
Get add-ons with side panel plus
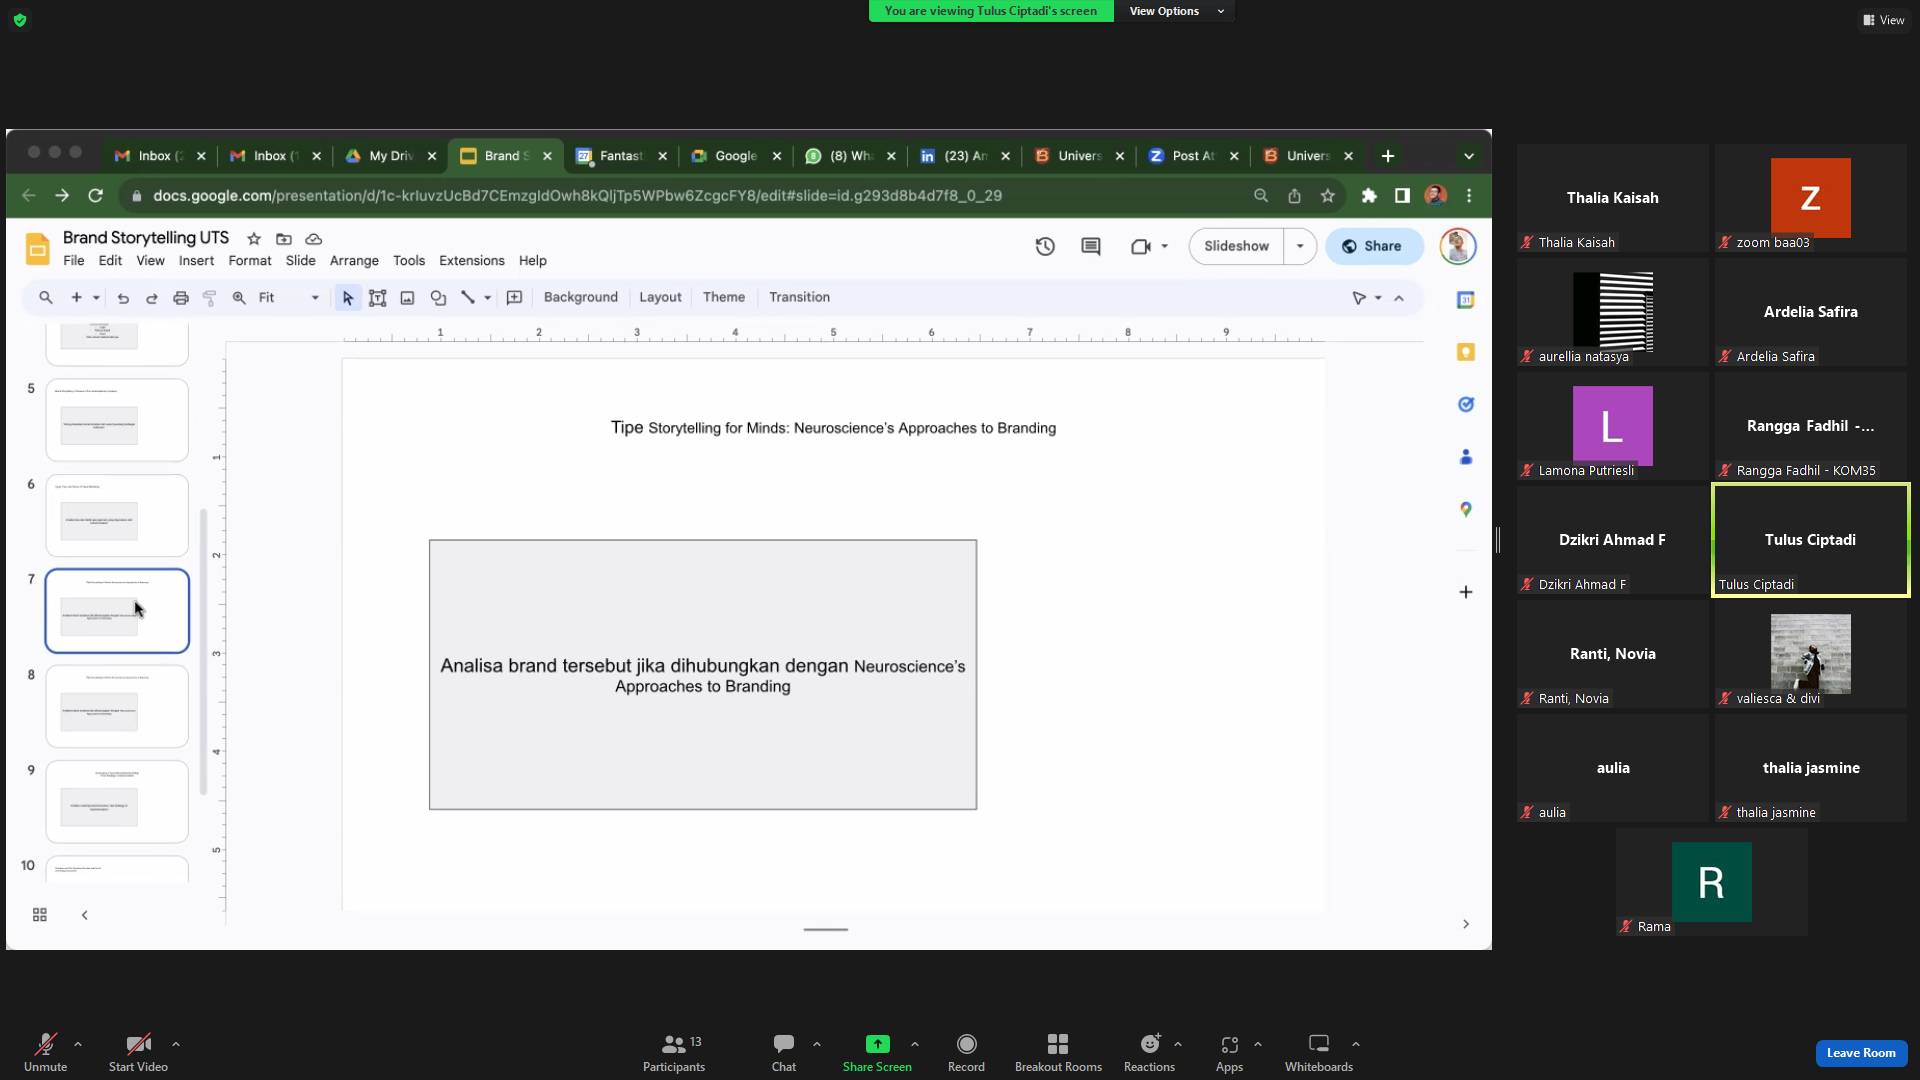(1466, 592)
